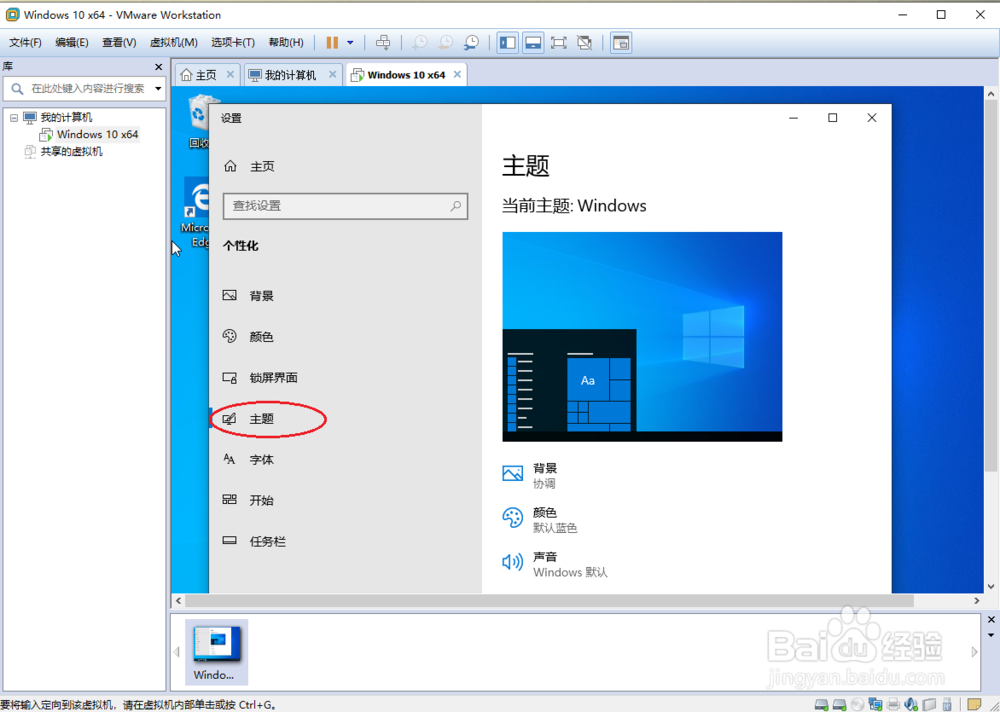Open the thumbnail bar options dropdown
The image size is (1000, 712).
click(x=991, y=635)
